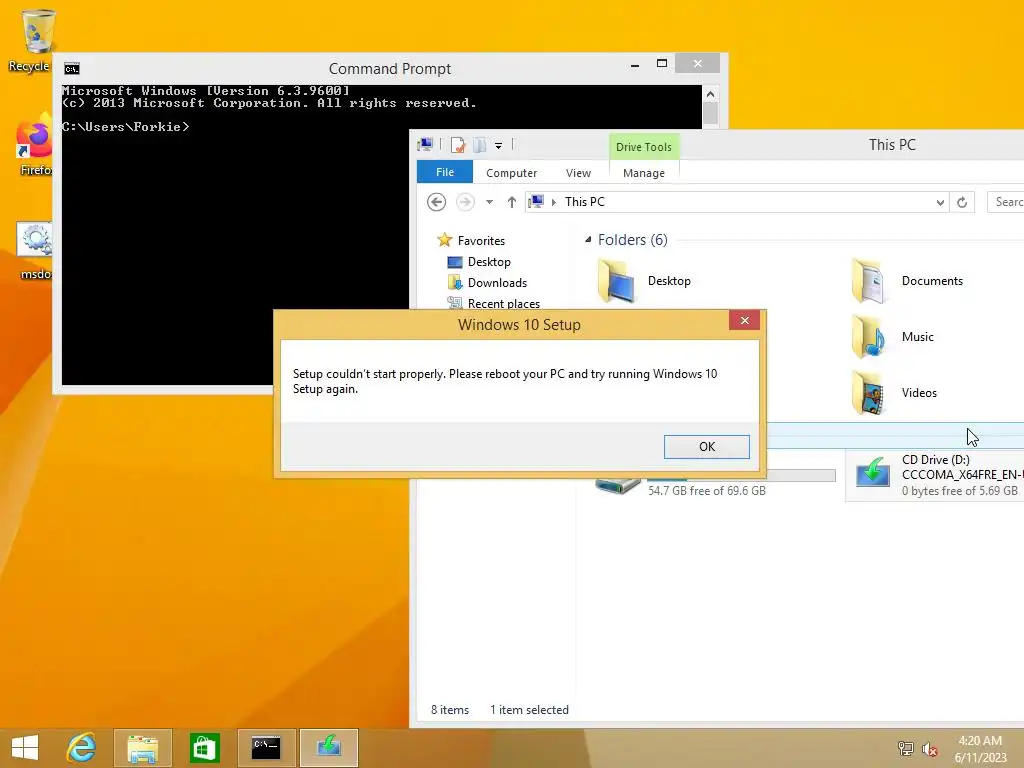Go back in Explorer navigation
This screenshot has height=768, width=1024.
(x=436, y=202)
